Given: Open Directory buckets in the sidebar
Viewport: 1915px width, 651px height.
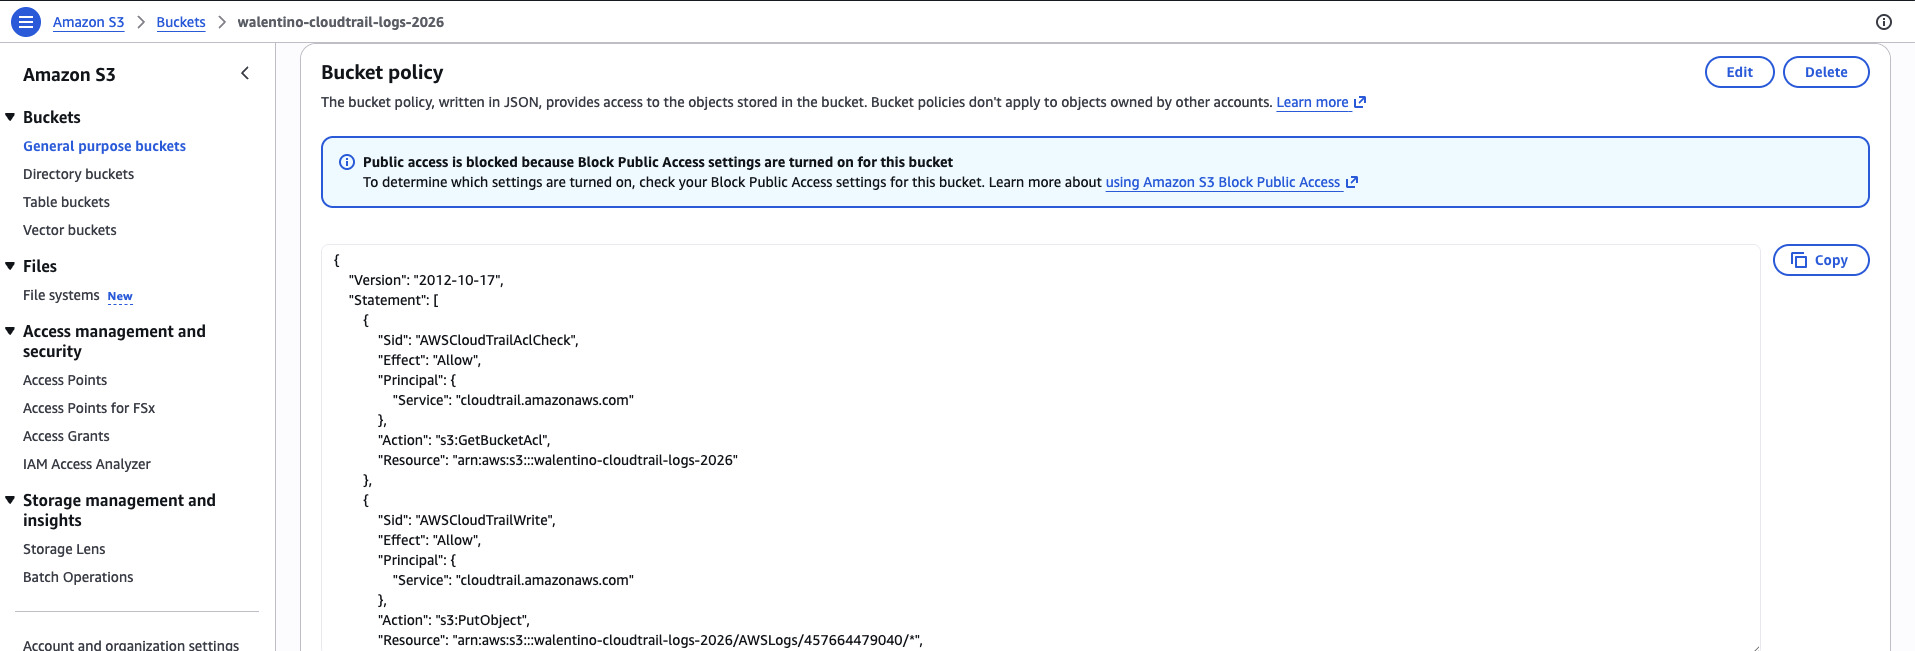Looking at the screenshot, I should coord(78,174).
